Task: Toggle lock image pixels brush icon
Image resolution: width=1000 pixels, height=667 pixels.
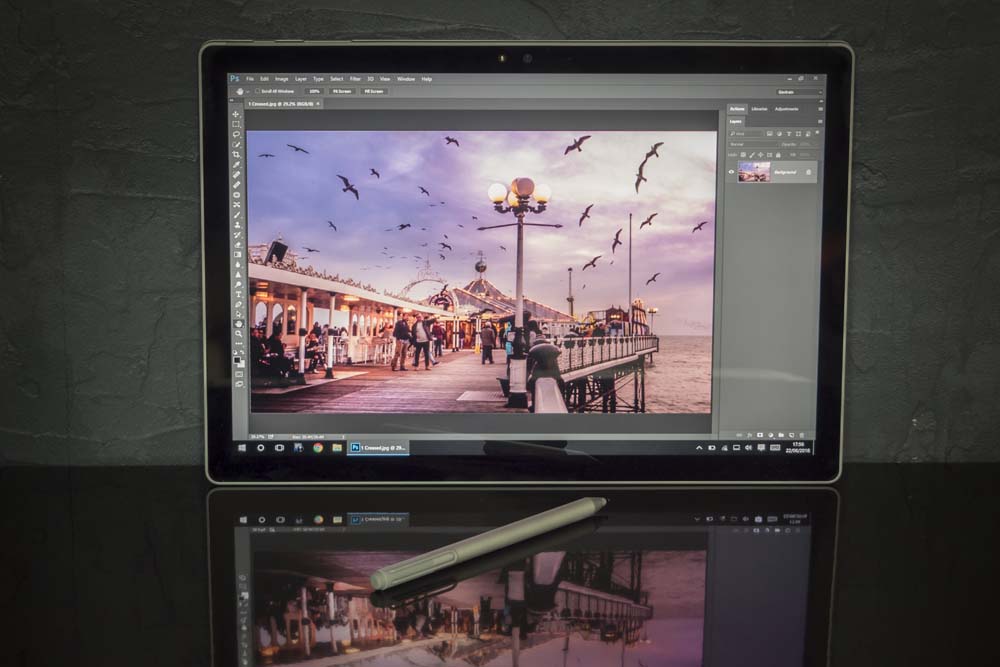Action: coord(752,155)
